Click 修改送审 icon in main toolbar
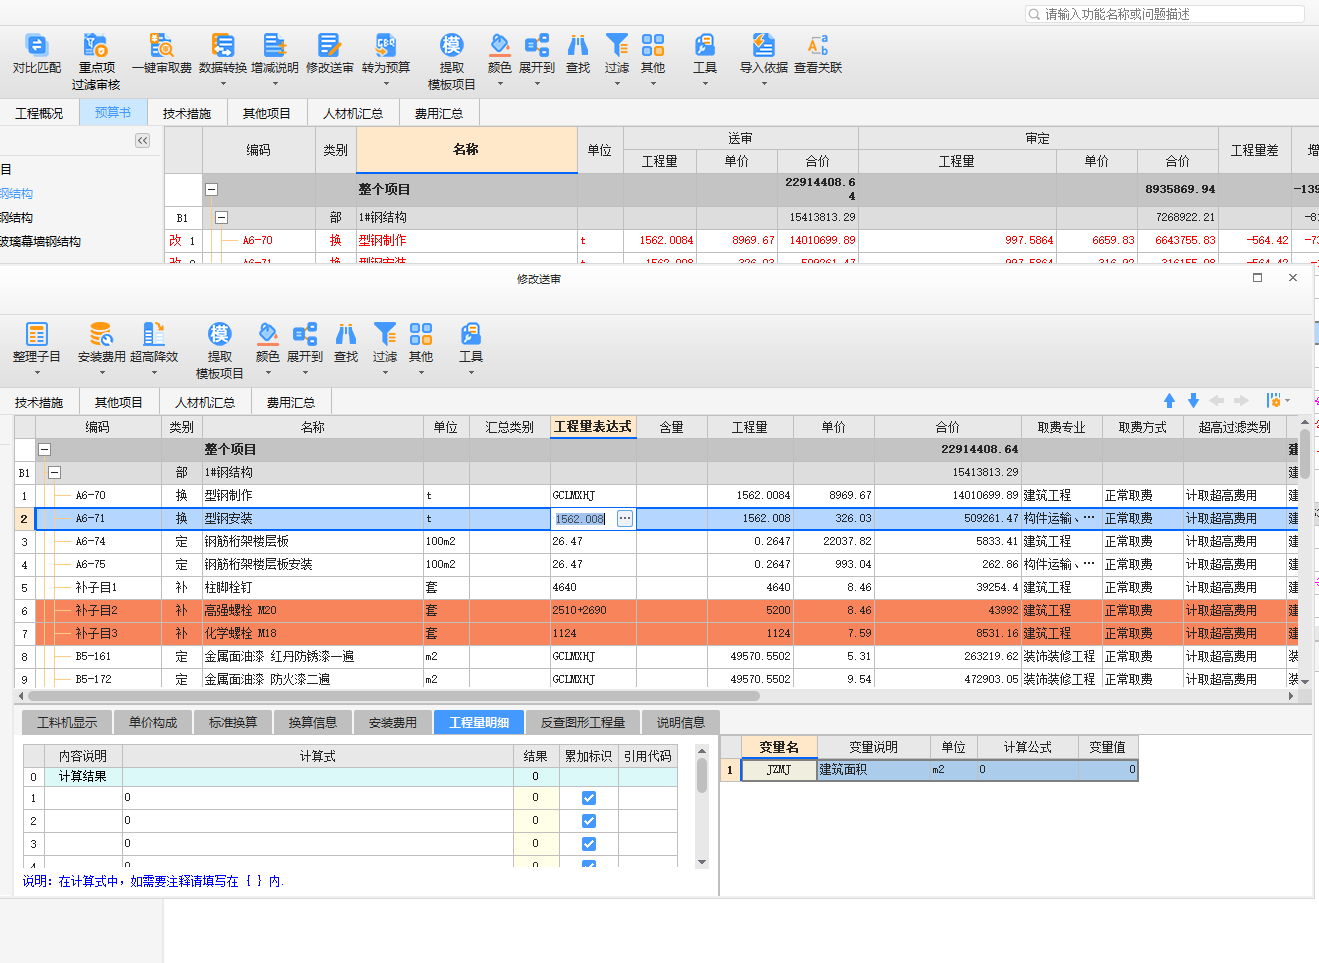The height and width of the screenshot is (963, 1319). [x=330, y=45]
